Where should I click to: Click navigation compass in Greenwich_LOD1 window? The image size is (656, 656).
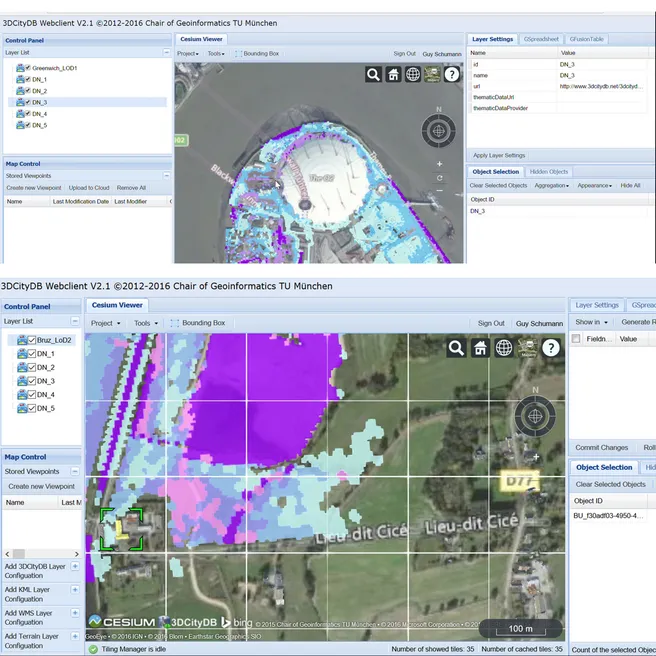(438, 131)
